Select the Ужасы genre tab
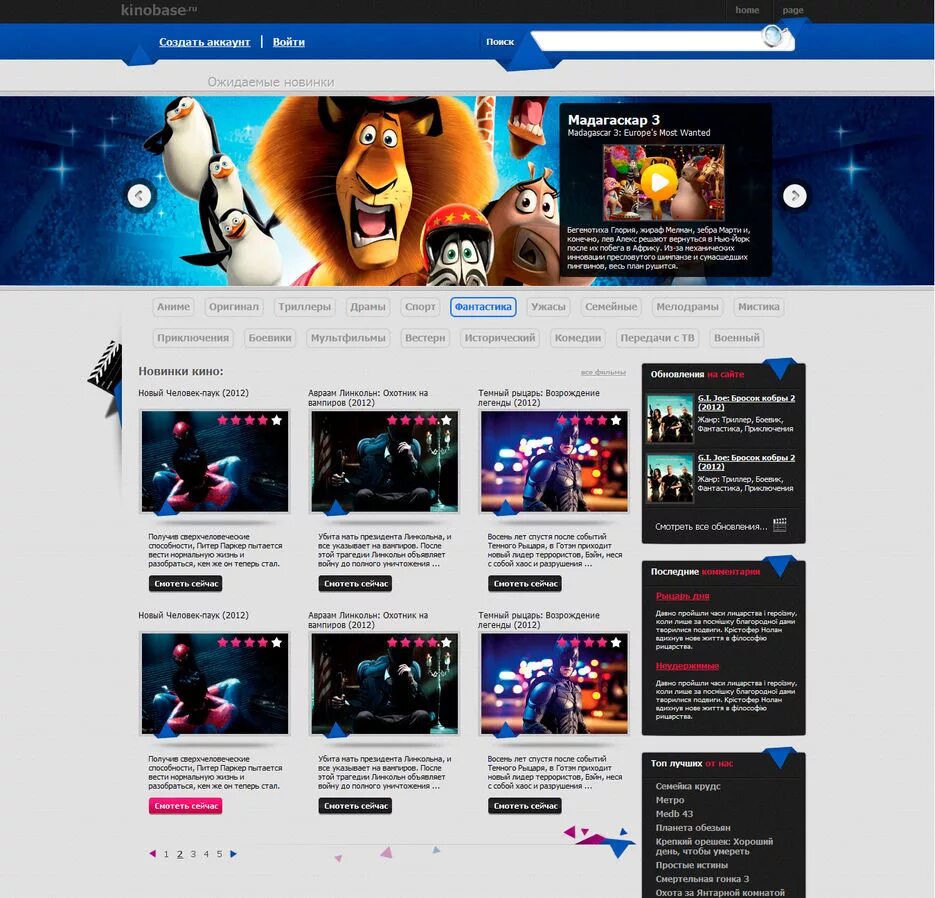935x898 pixels. 548,306
